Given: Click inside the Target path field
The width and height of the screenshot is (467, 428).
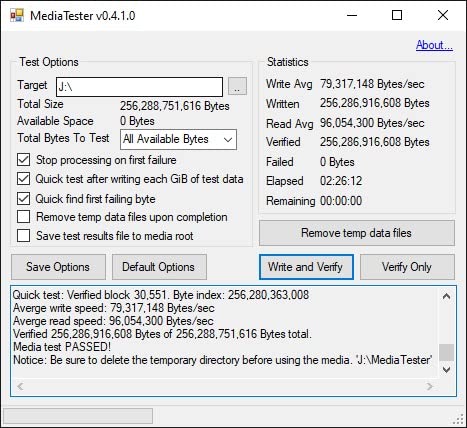Looking at the screenshot, I should [139, 87].
